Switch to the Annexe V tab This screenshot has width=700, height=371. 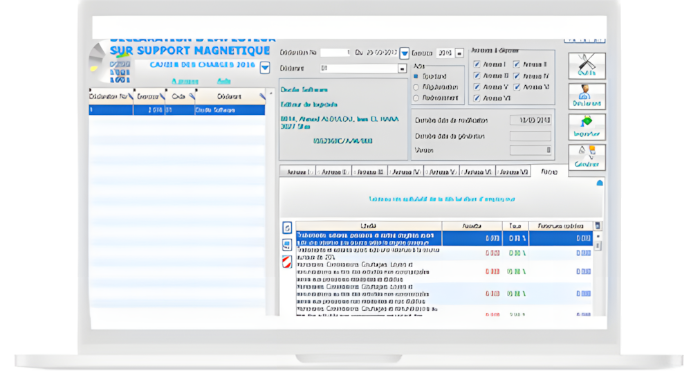[442, 172]
